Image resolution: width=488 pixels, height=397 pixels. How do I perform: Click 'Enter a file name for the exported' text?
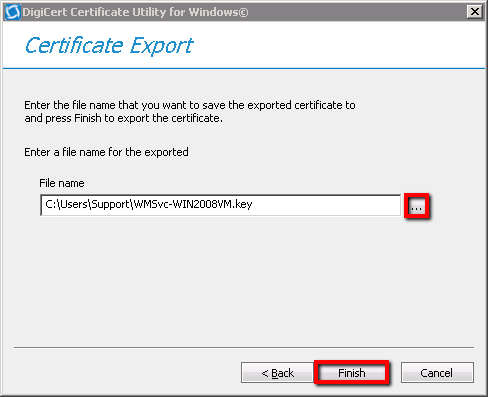106,152
